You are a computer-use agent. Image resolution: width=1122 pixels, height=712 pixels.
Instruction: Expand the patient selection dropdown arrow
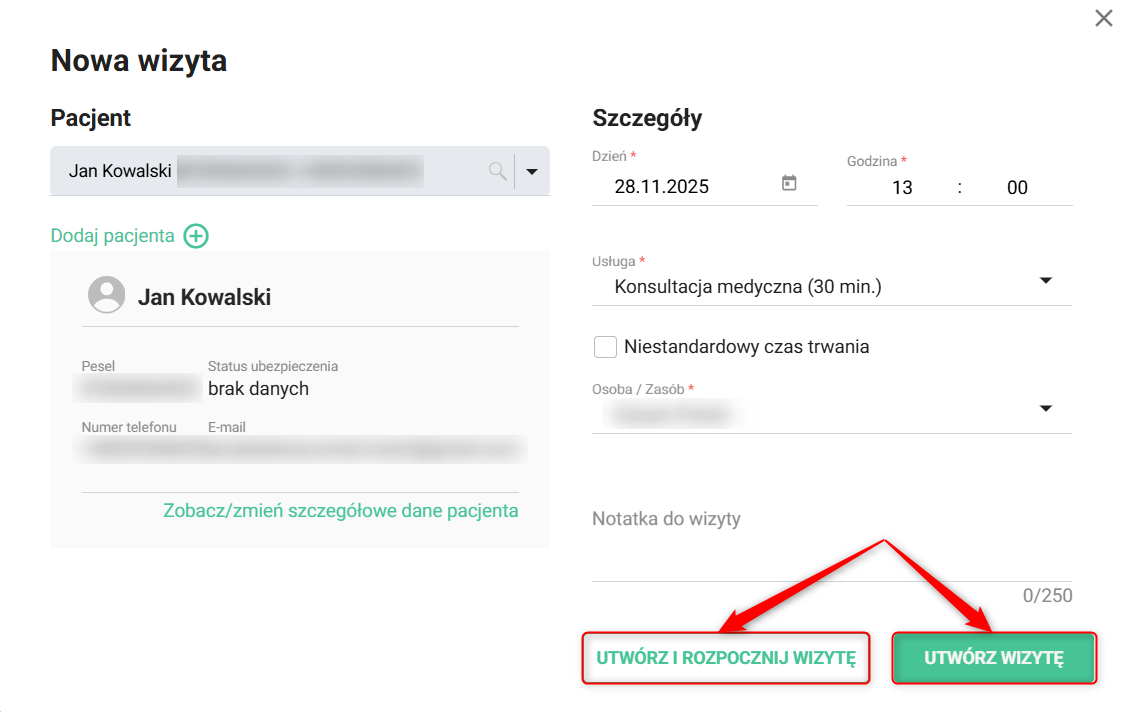click(x=532, y=171)
